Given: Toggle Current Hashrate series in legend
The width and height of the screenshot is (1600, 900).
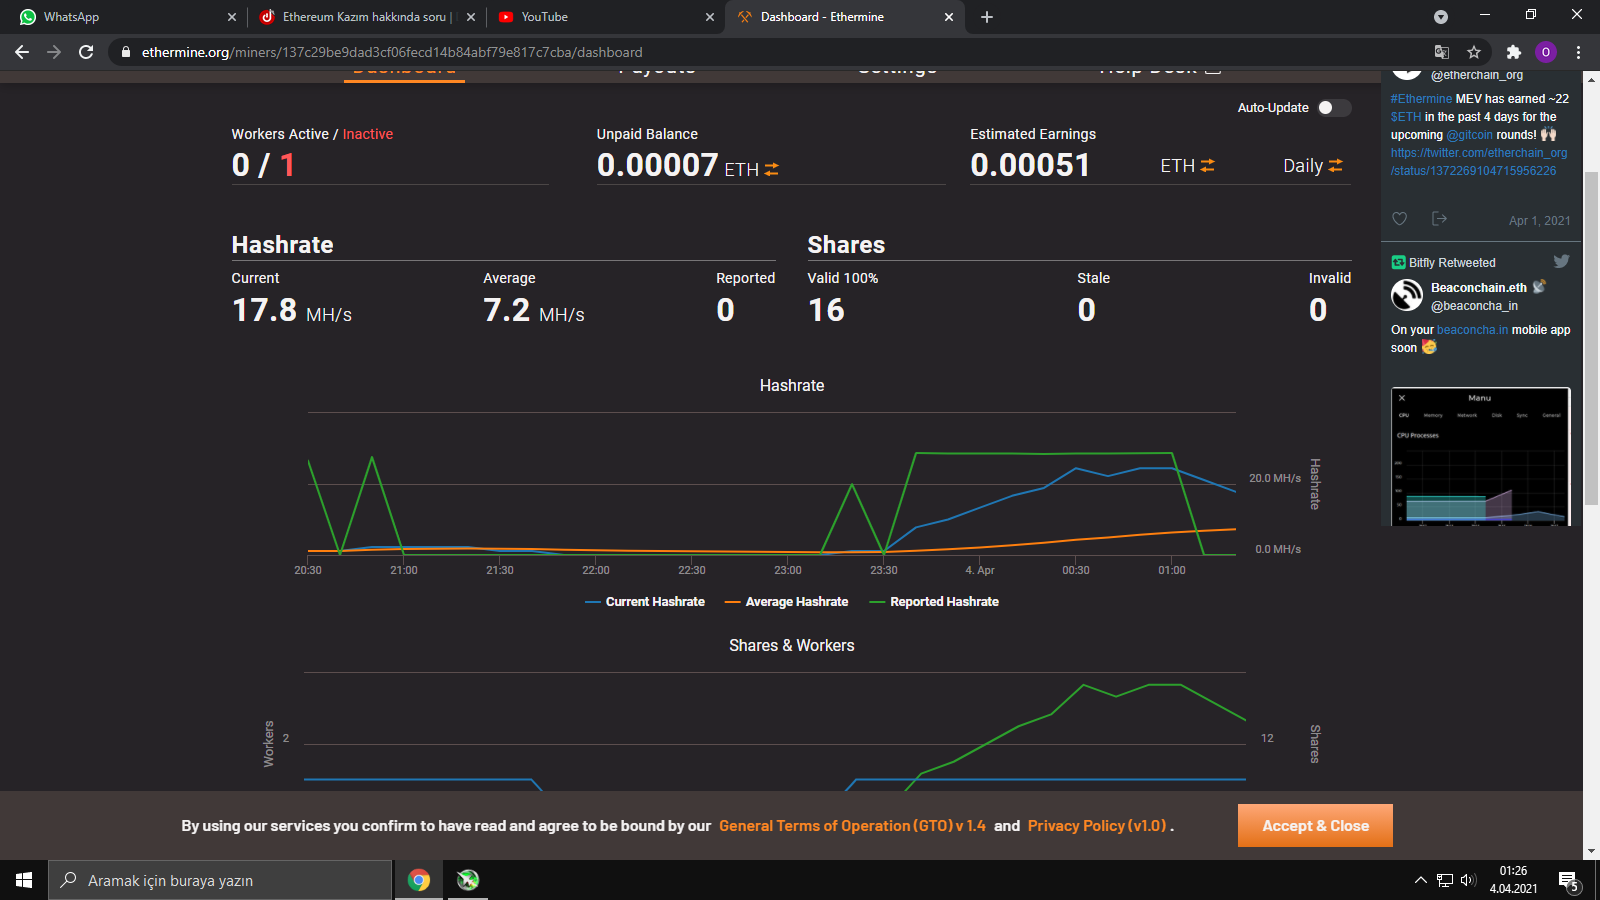Looking at the screenshot, I should 645,602.
